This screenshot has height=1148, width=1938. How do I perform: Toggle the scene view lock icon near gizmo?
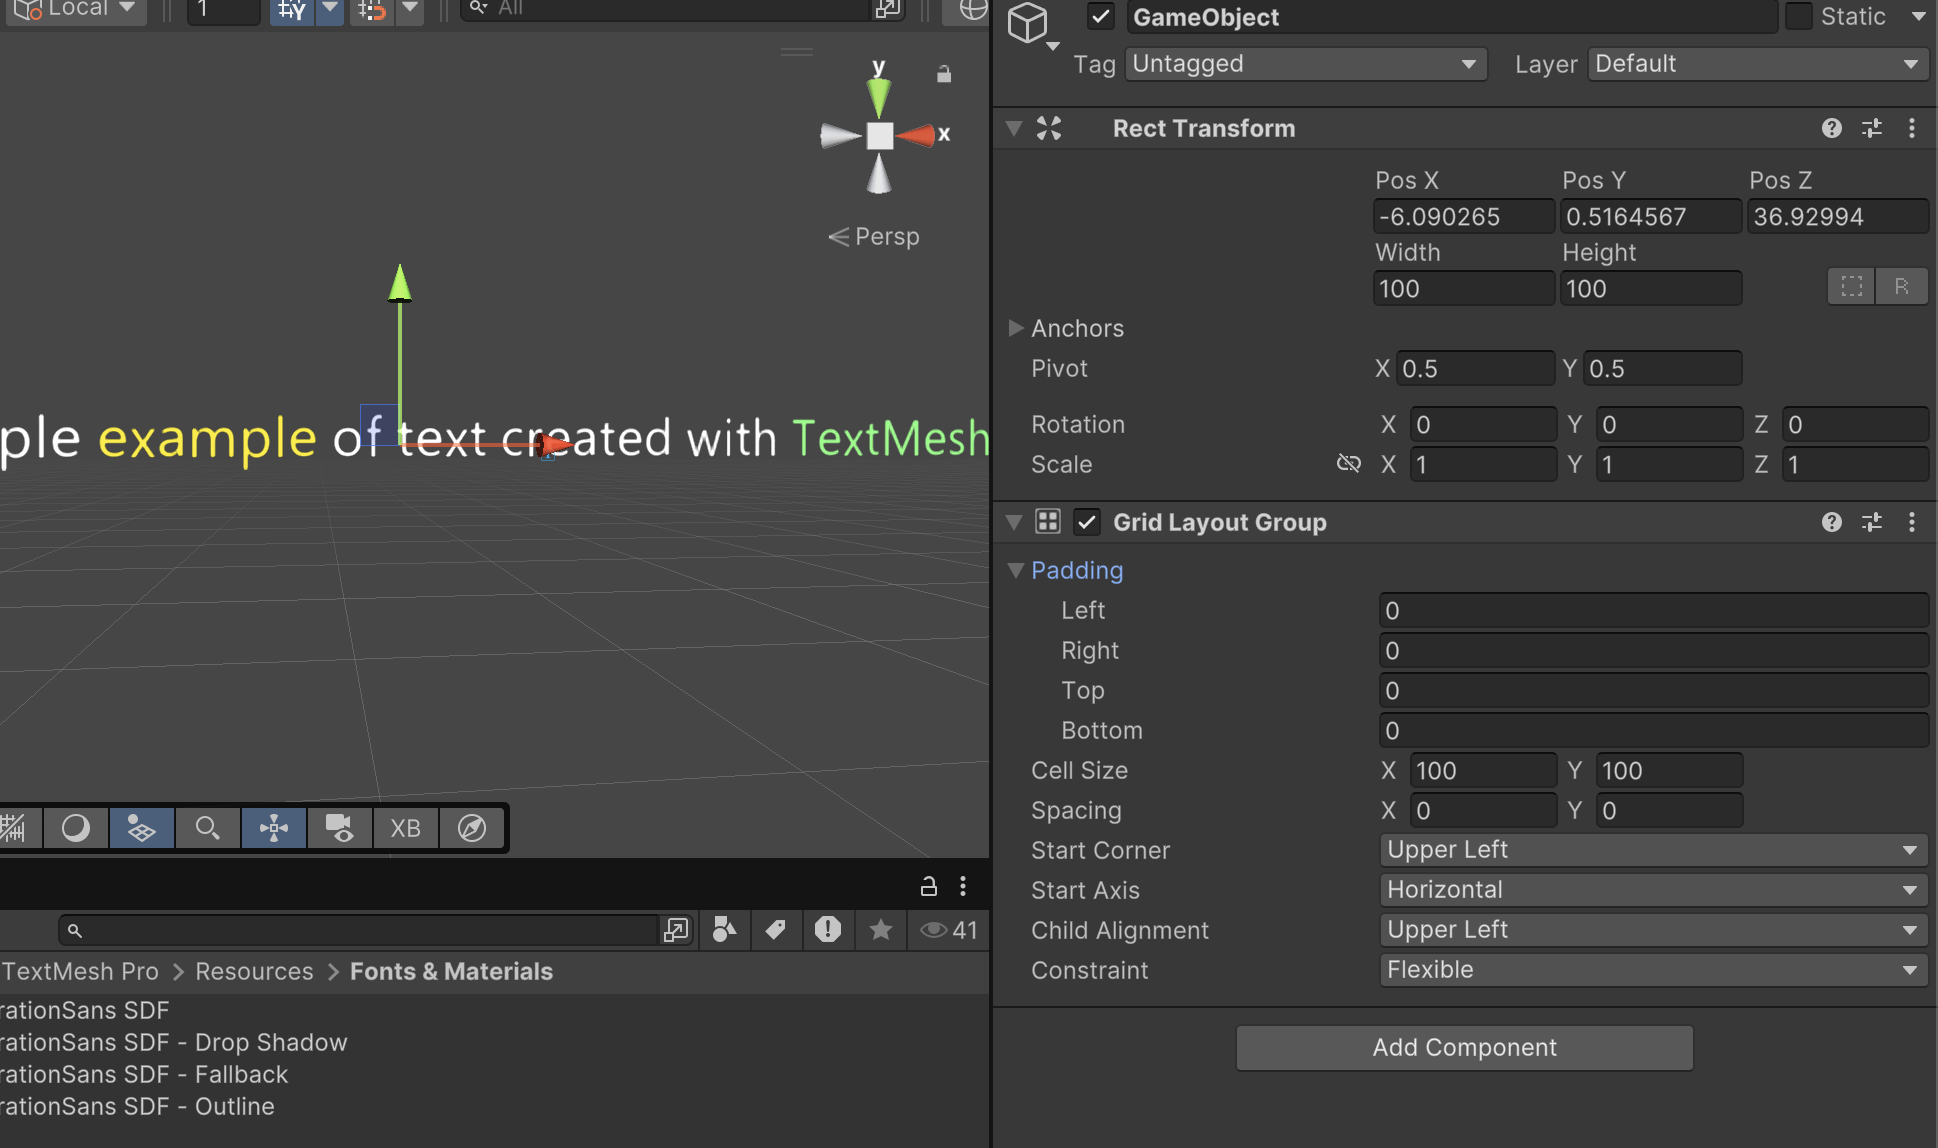click(x=943, y=74)
